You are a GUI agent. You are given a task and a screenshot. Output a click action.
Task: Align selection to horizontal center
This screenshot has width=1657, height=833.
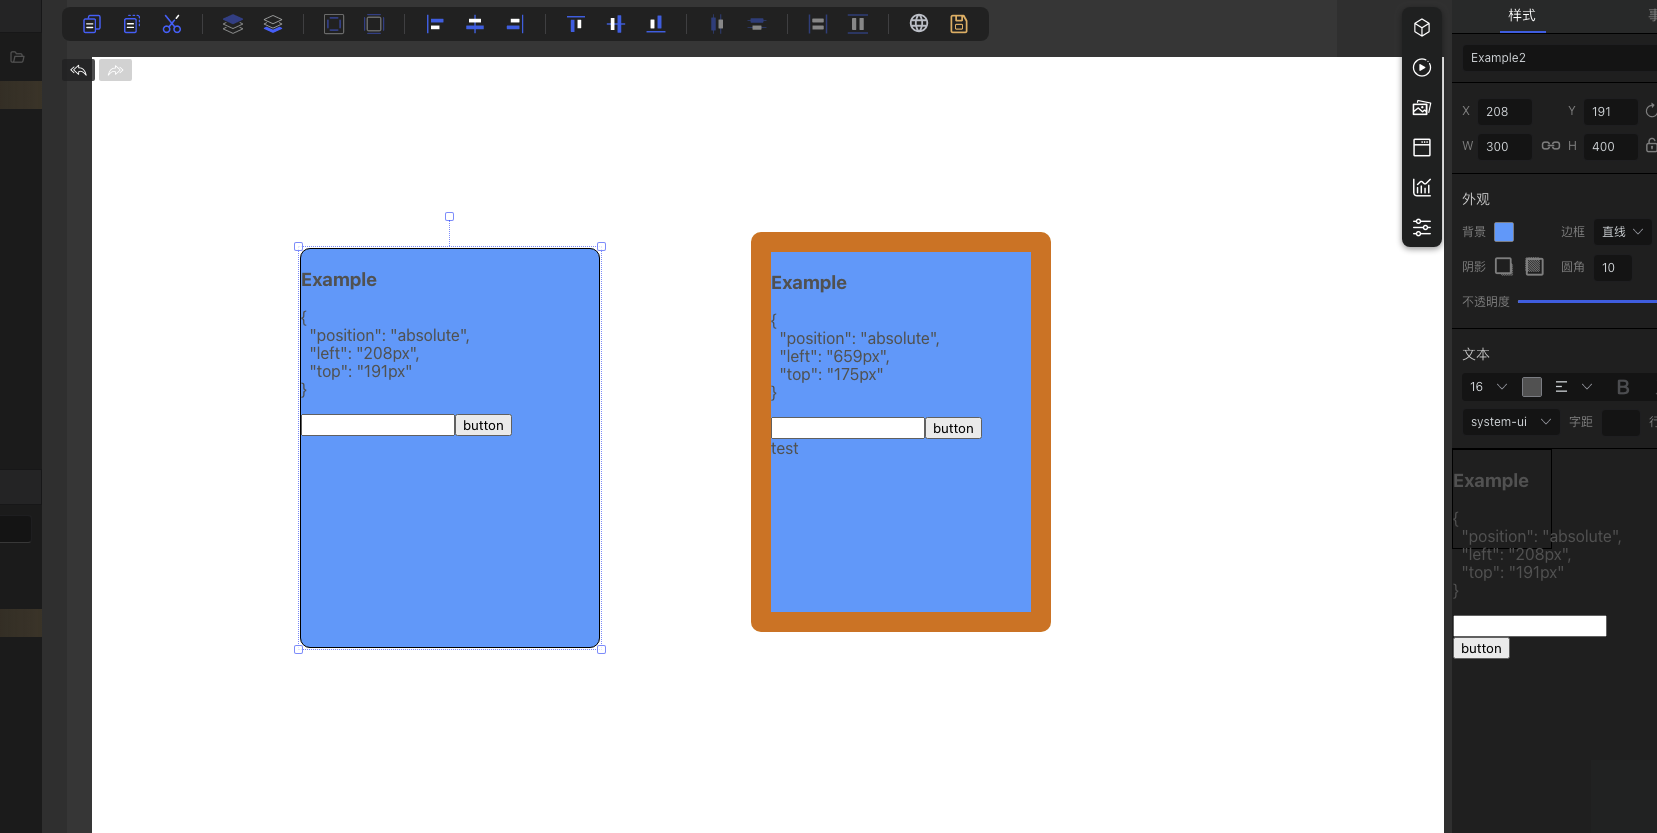[x=475, y=24]
